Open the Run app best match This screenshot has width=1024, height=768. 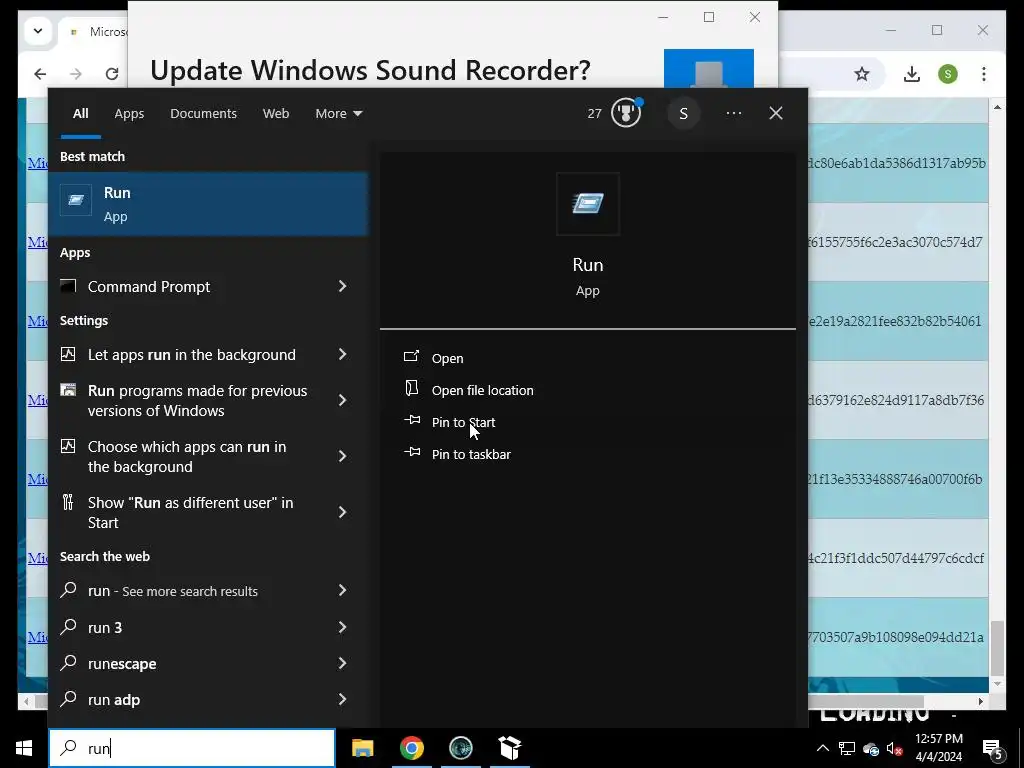click(208, 204)
